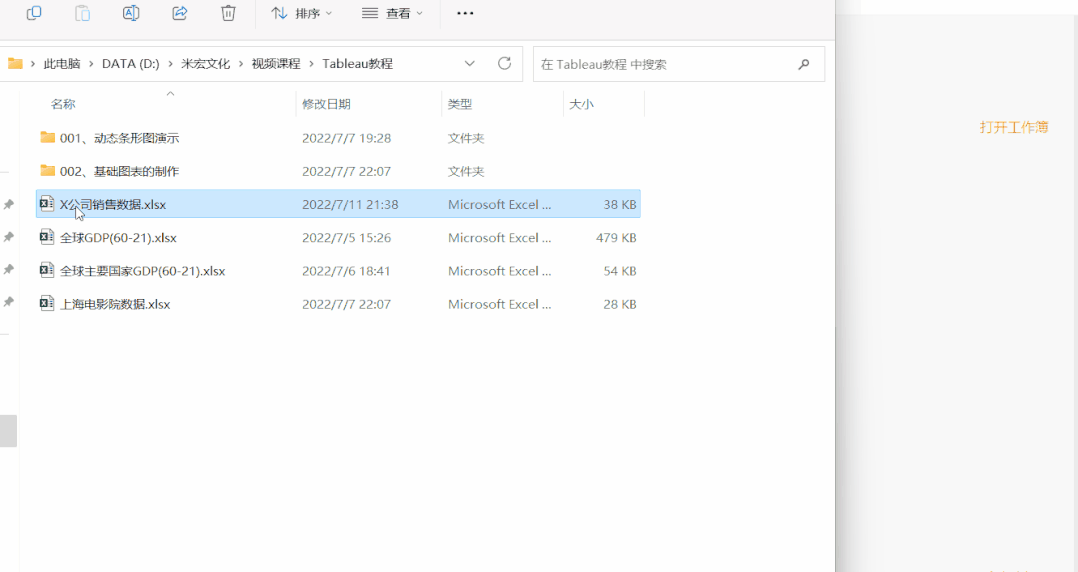Click the 打开工作簿 link
The height and width of the screenshot is (572, 1078).
pyautogui.click(x=1013, y=127)
